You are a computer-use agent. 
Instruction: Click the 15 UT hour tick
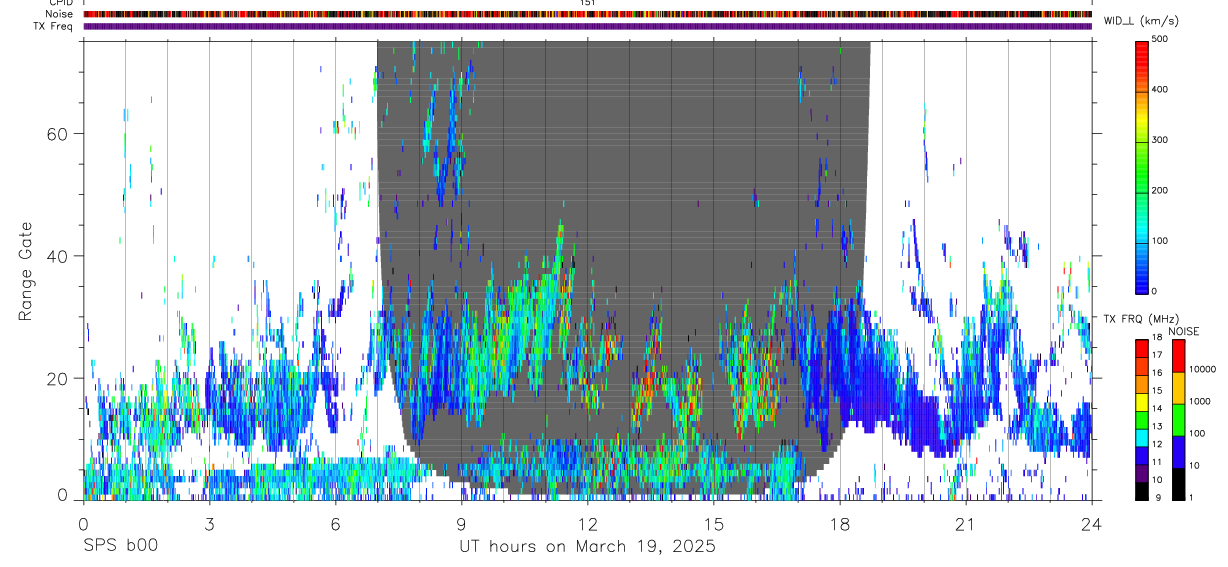(x=713, y=524)
